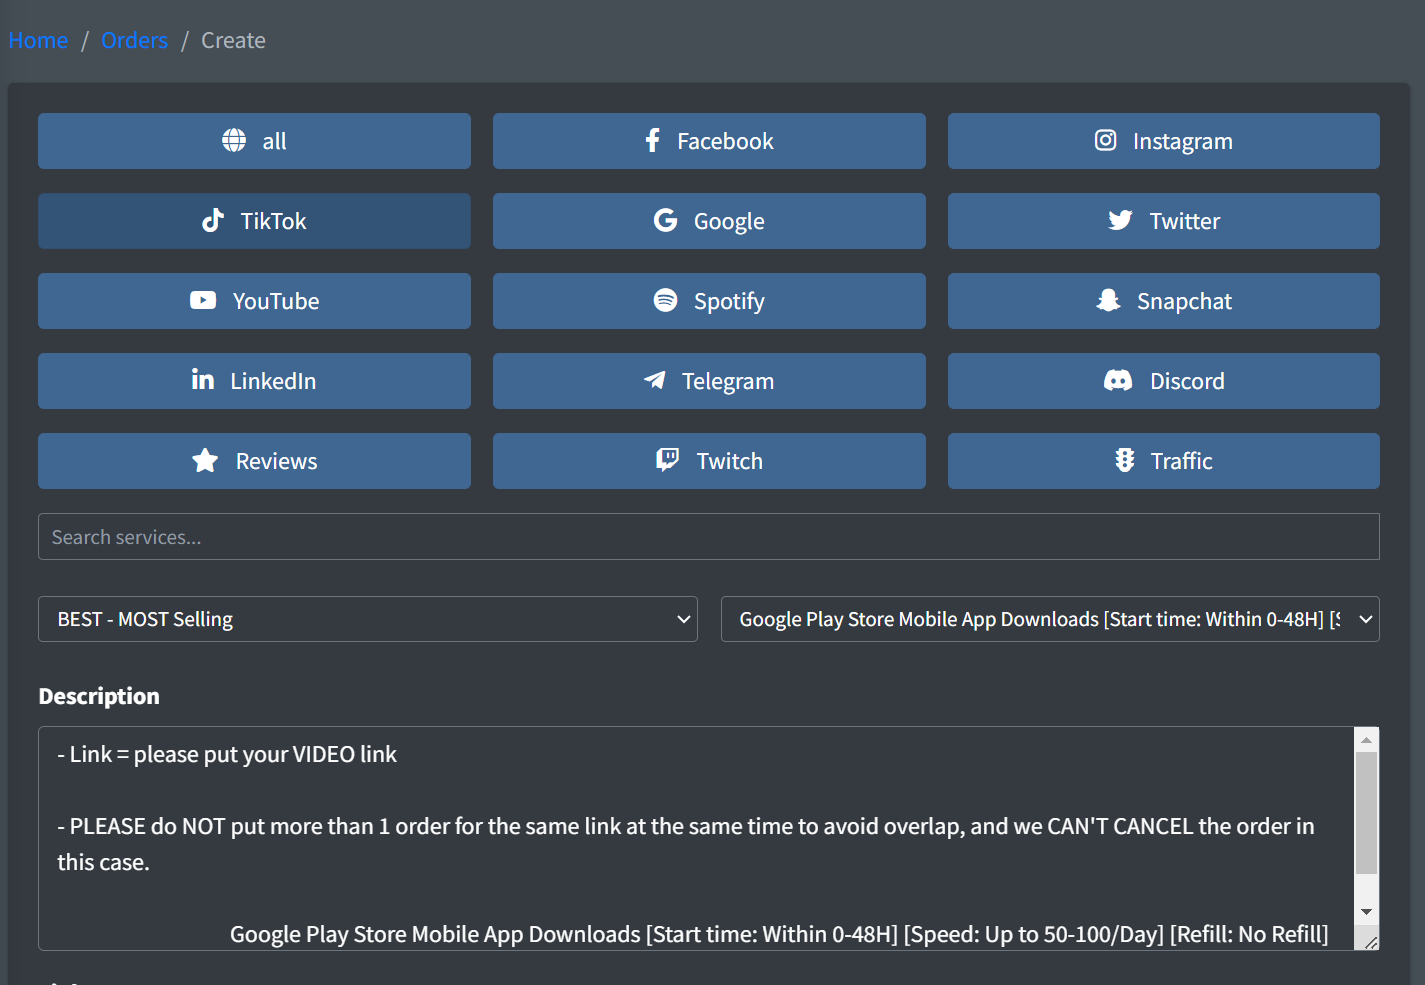Screen dimensions: 1425x985
Task: Choose the YouTube category label
Action: [276, 301]
